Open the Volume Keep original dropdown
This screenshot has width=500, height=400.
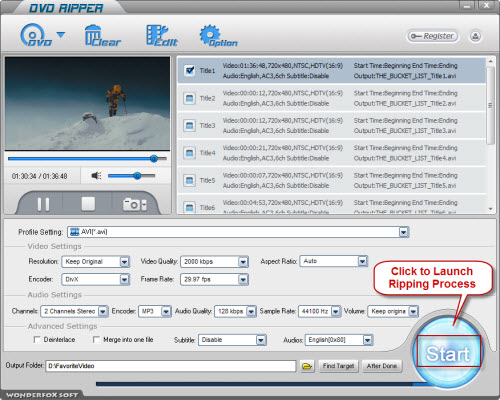point(413,311)
